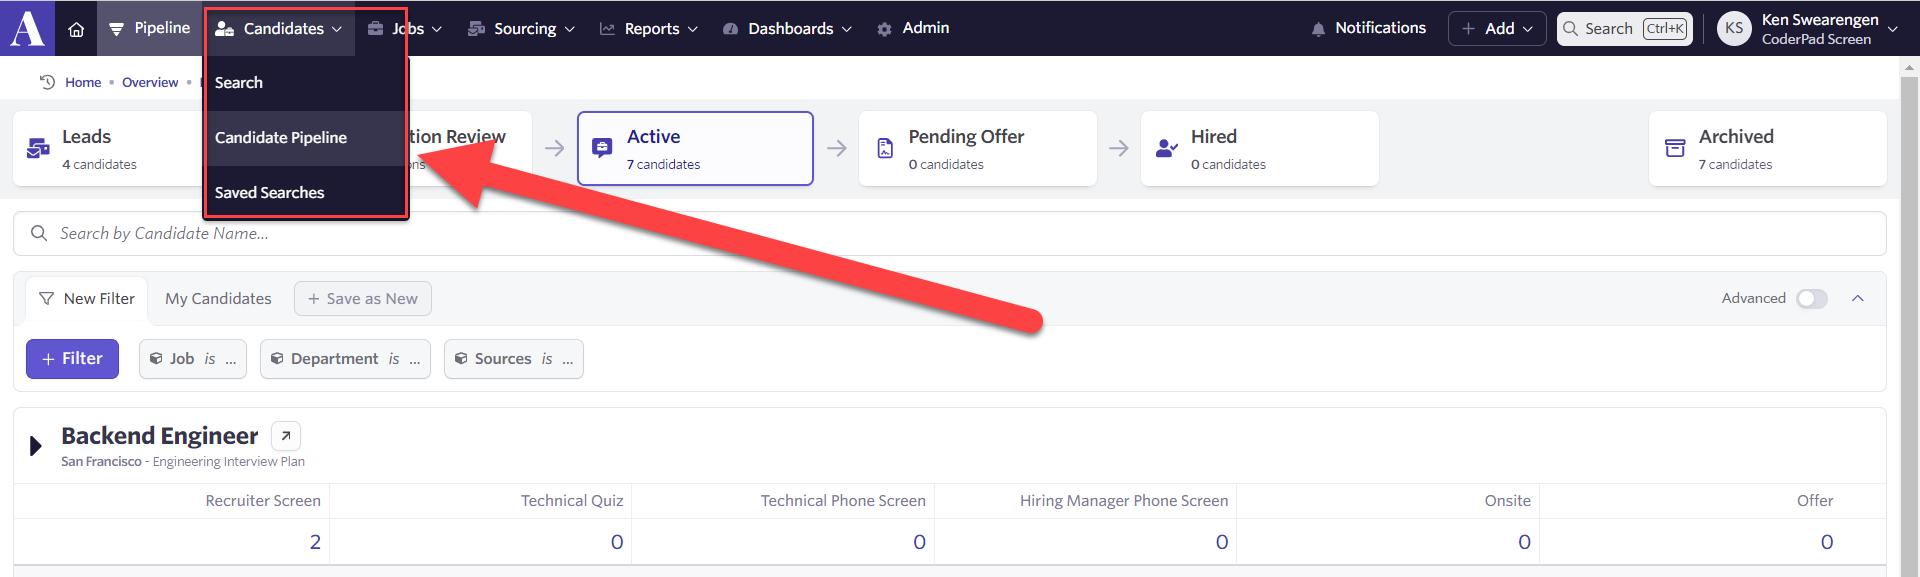Click the purple Filter button
This screenshot has height=577, width=1920.
click(72, 359)
